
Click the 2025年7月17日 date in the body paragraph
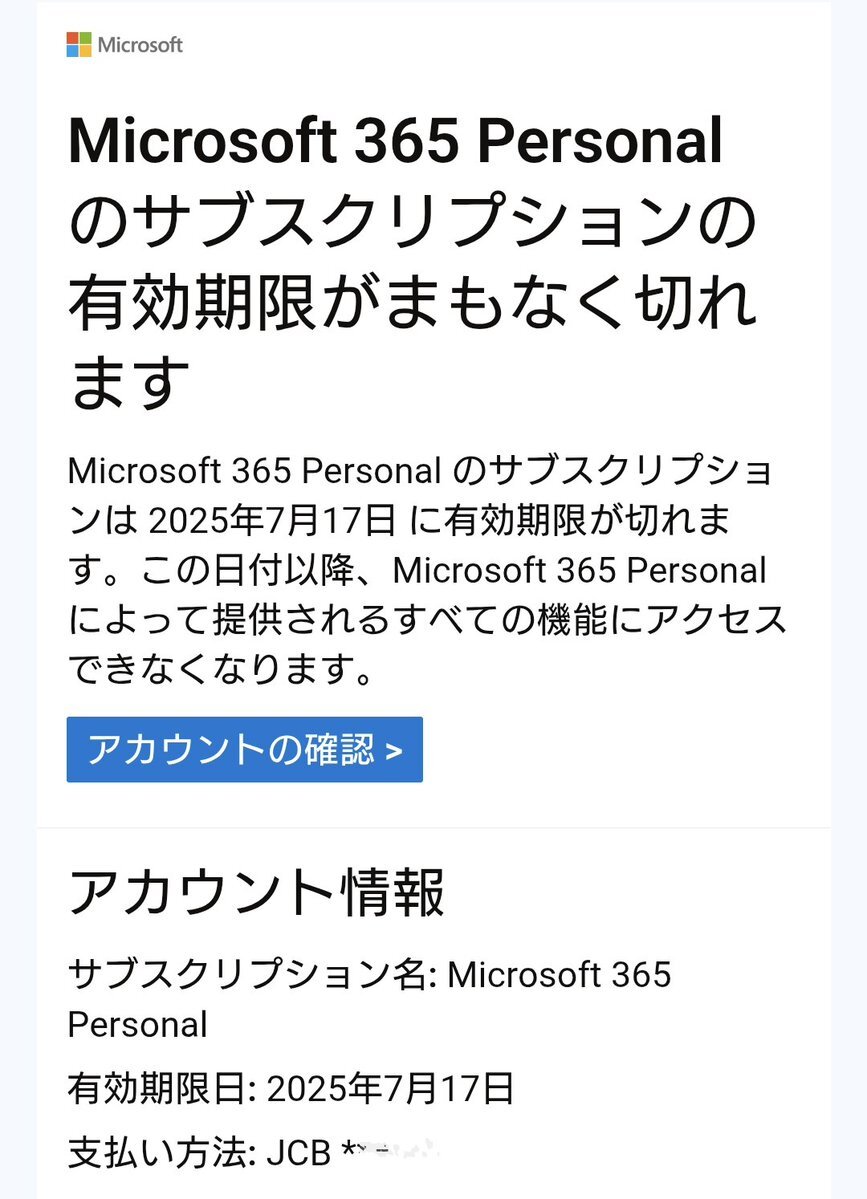(x=272, y=521)
